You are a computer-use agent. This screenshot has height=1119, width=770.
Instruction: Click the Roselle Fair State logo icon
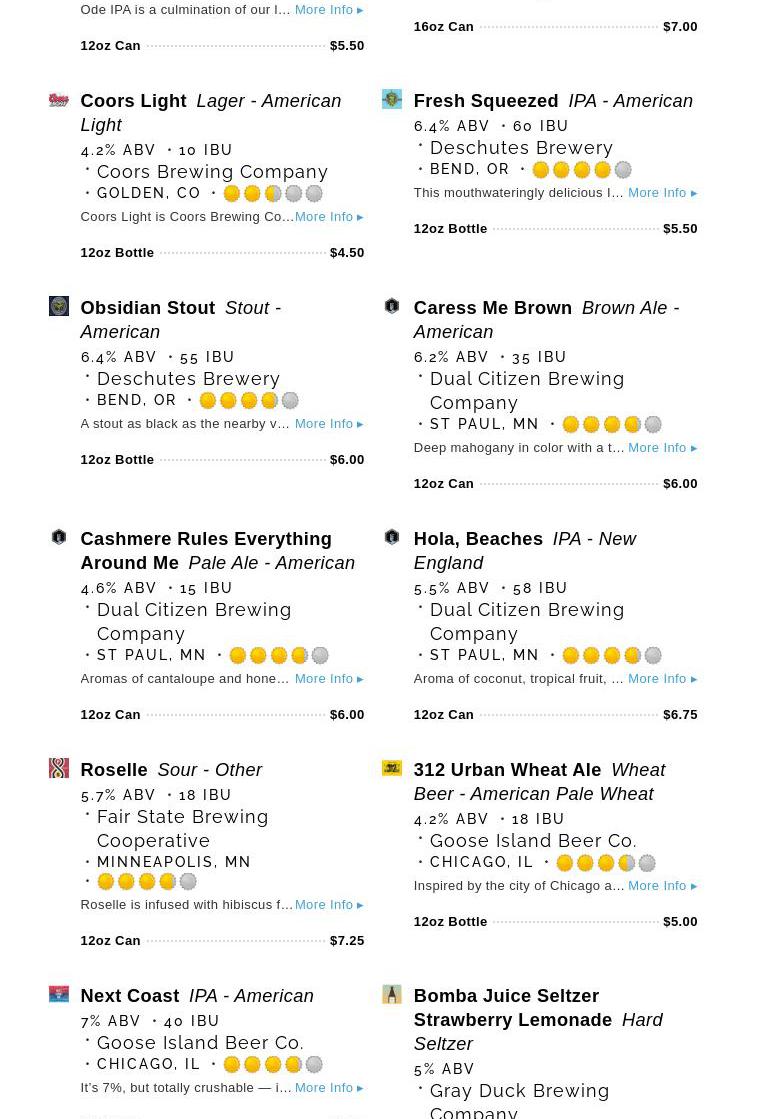[x=59, y=768]
